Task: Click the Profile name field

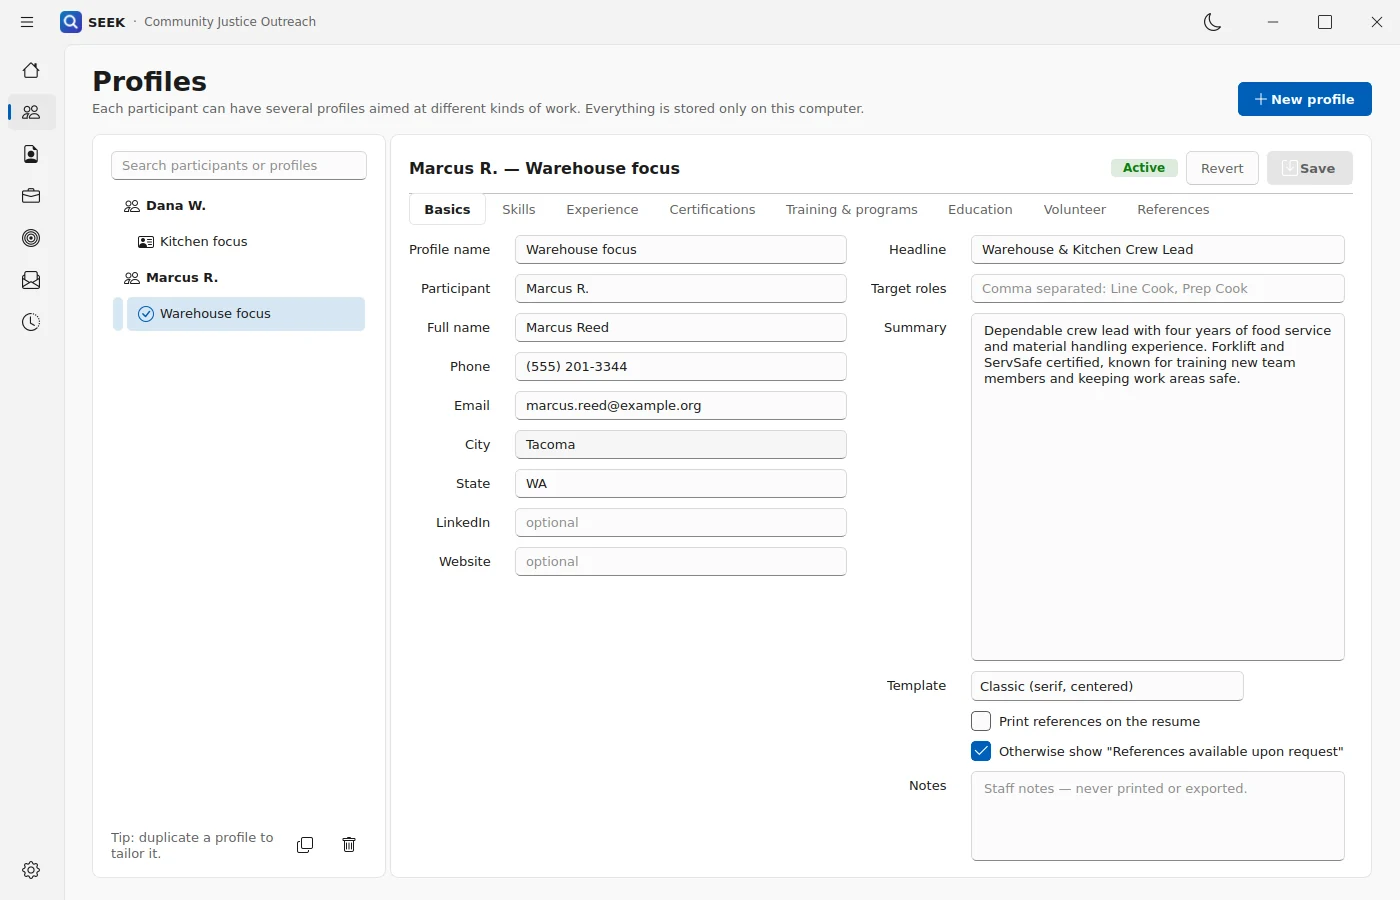Action: point(681,249)
